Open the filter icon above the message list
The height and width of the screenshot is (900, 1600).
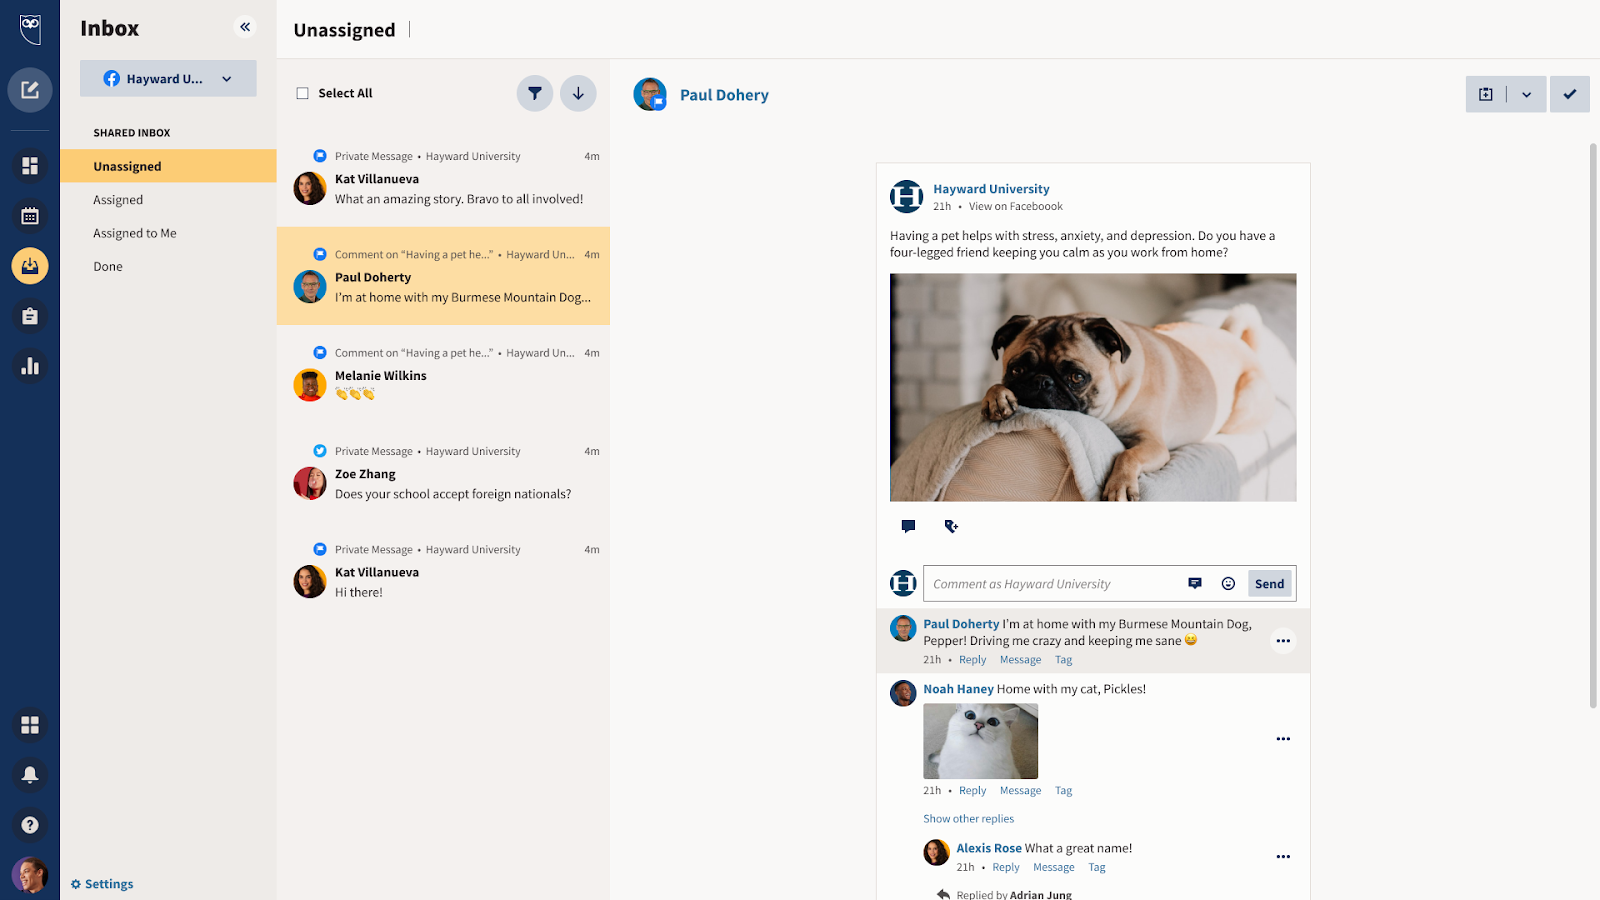(x=534, y=92)
